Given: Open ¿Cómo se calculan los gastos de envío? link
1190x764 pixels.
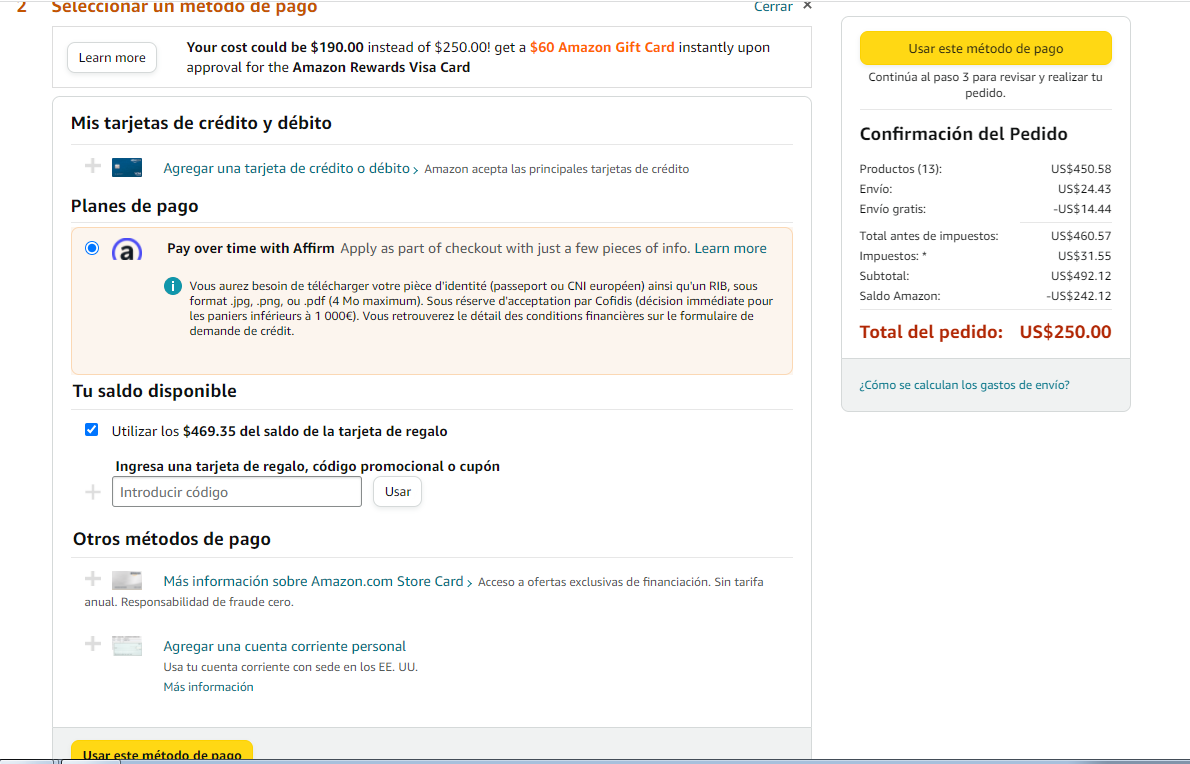Looking at the screenshot, I should 964,385.
